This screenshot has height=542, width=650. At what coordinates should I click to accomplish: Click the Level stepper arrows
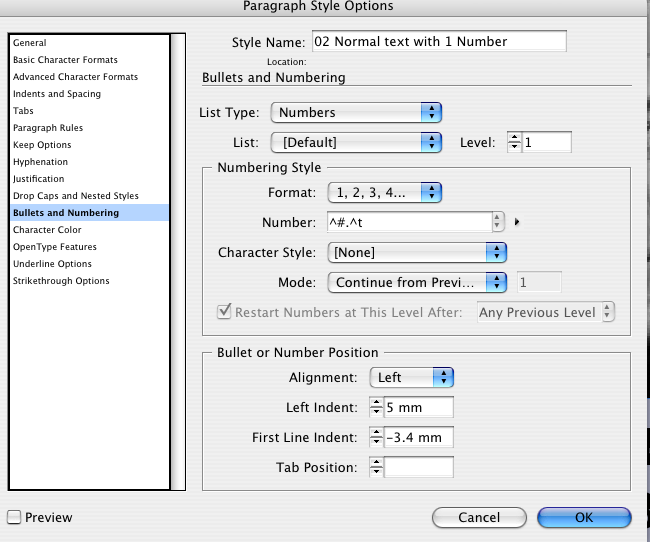pyautogui.click(x=514, y=142)
